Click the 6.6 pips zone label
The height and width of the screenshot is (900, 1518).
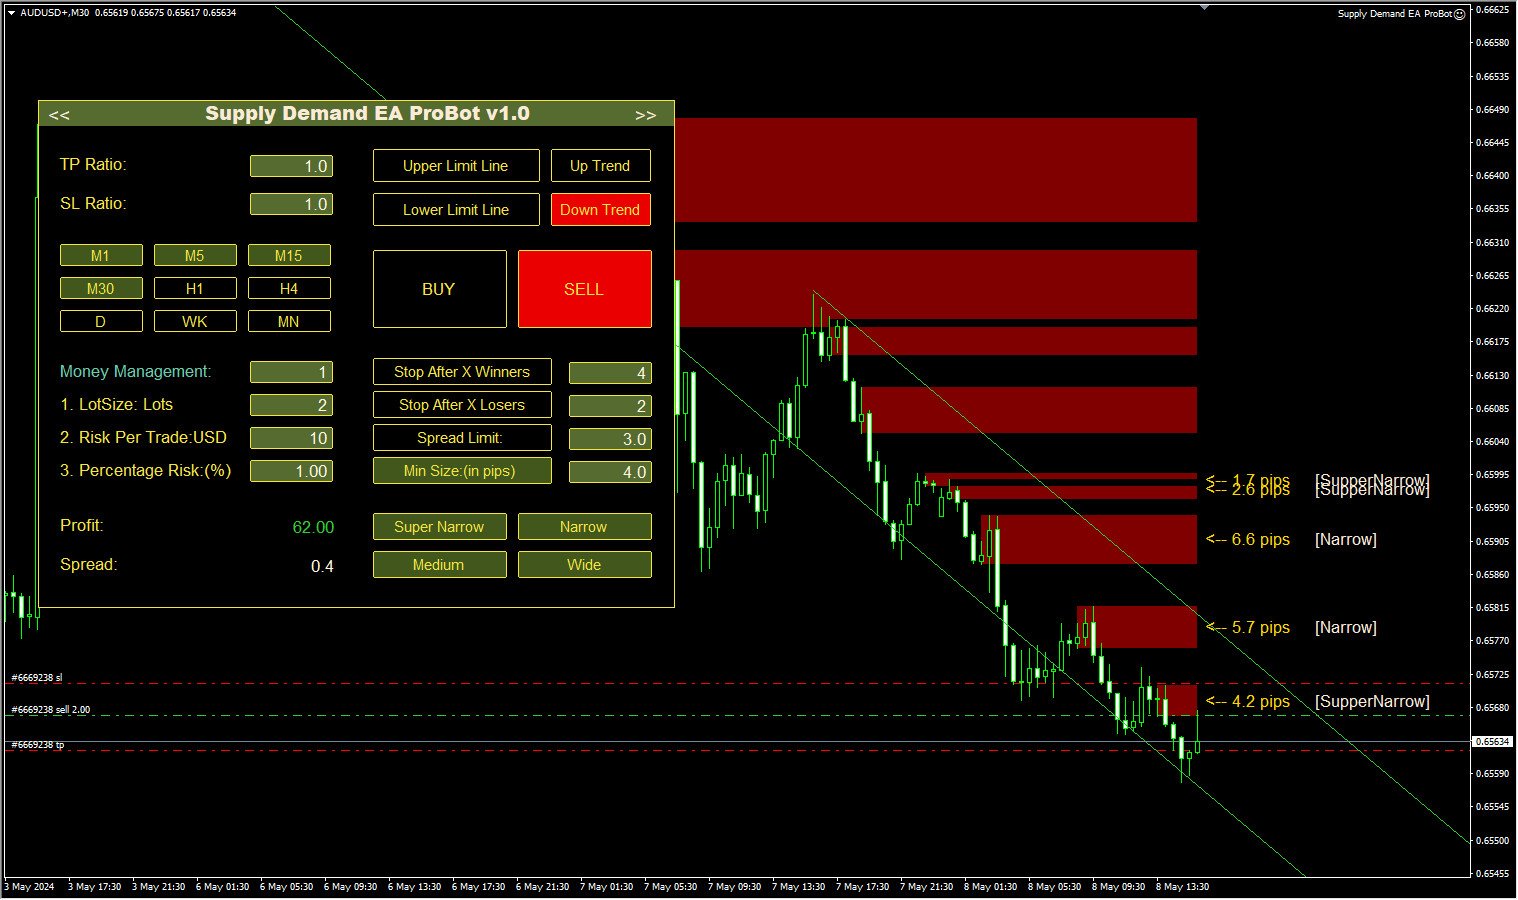click(x=1248, y=540)
